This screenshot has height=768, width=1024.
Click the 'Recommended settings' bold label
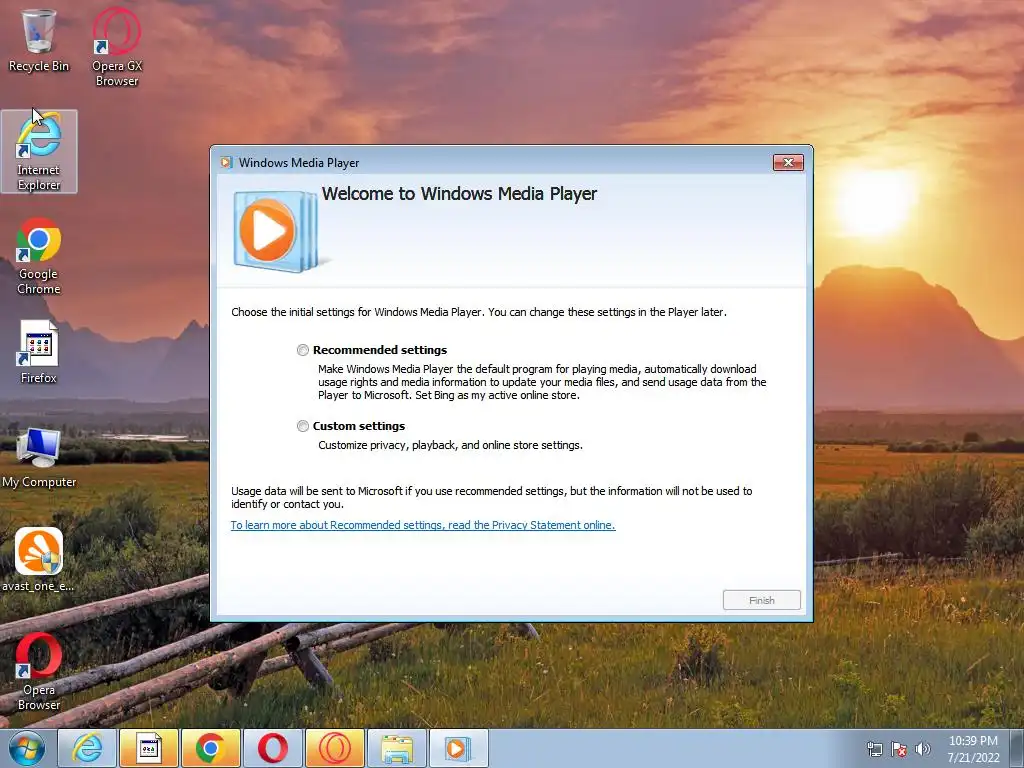click(380, 350)
